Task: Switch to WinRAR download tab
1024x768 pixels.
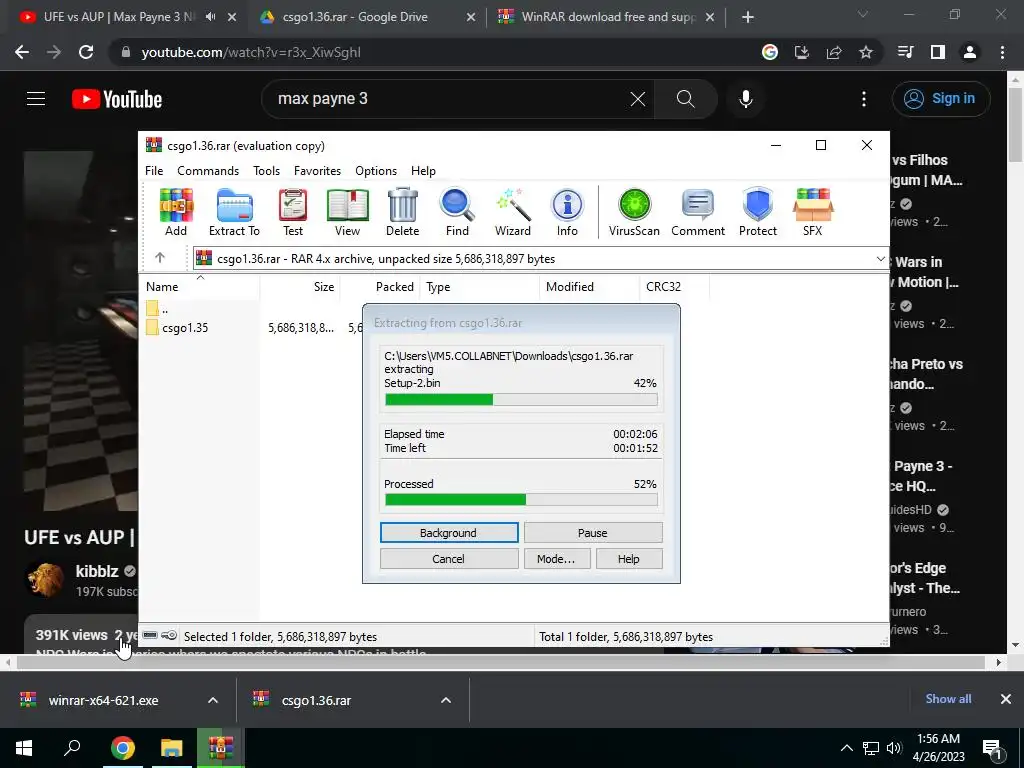Action: pos(607,17)
